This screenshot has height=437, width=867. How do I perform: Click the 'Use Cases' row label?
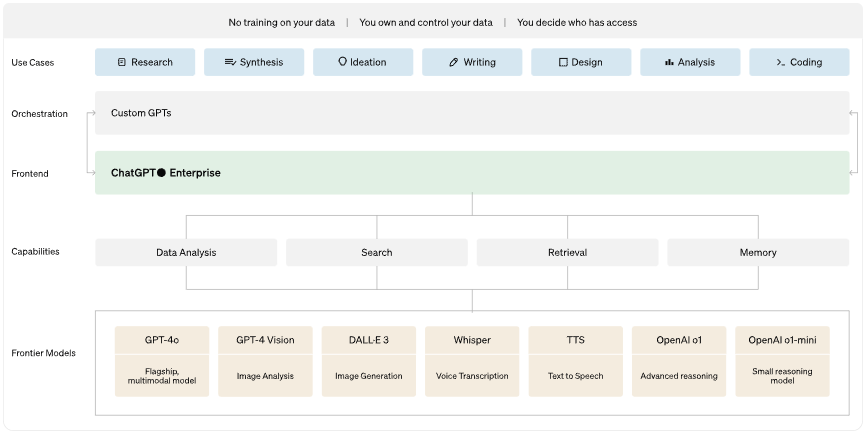[x=33, y=63]
